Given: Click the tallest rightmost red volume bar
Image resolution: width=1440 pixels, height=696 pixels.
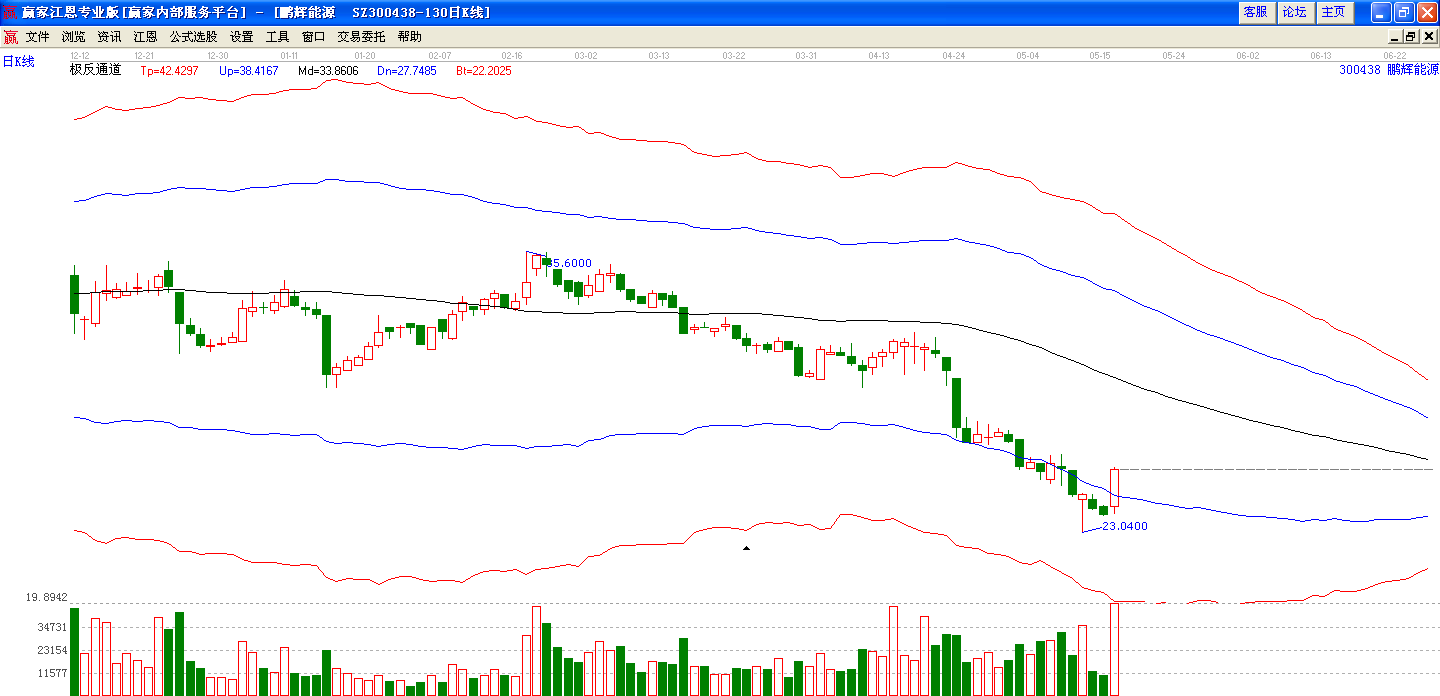Looking at the screenshot, I should (x=1114, y=649).
